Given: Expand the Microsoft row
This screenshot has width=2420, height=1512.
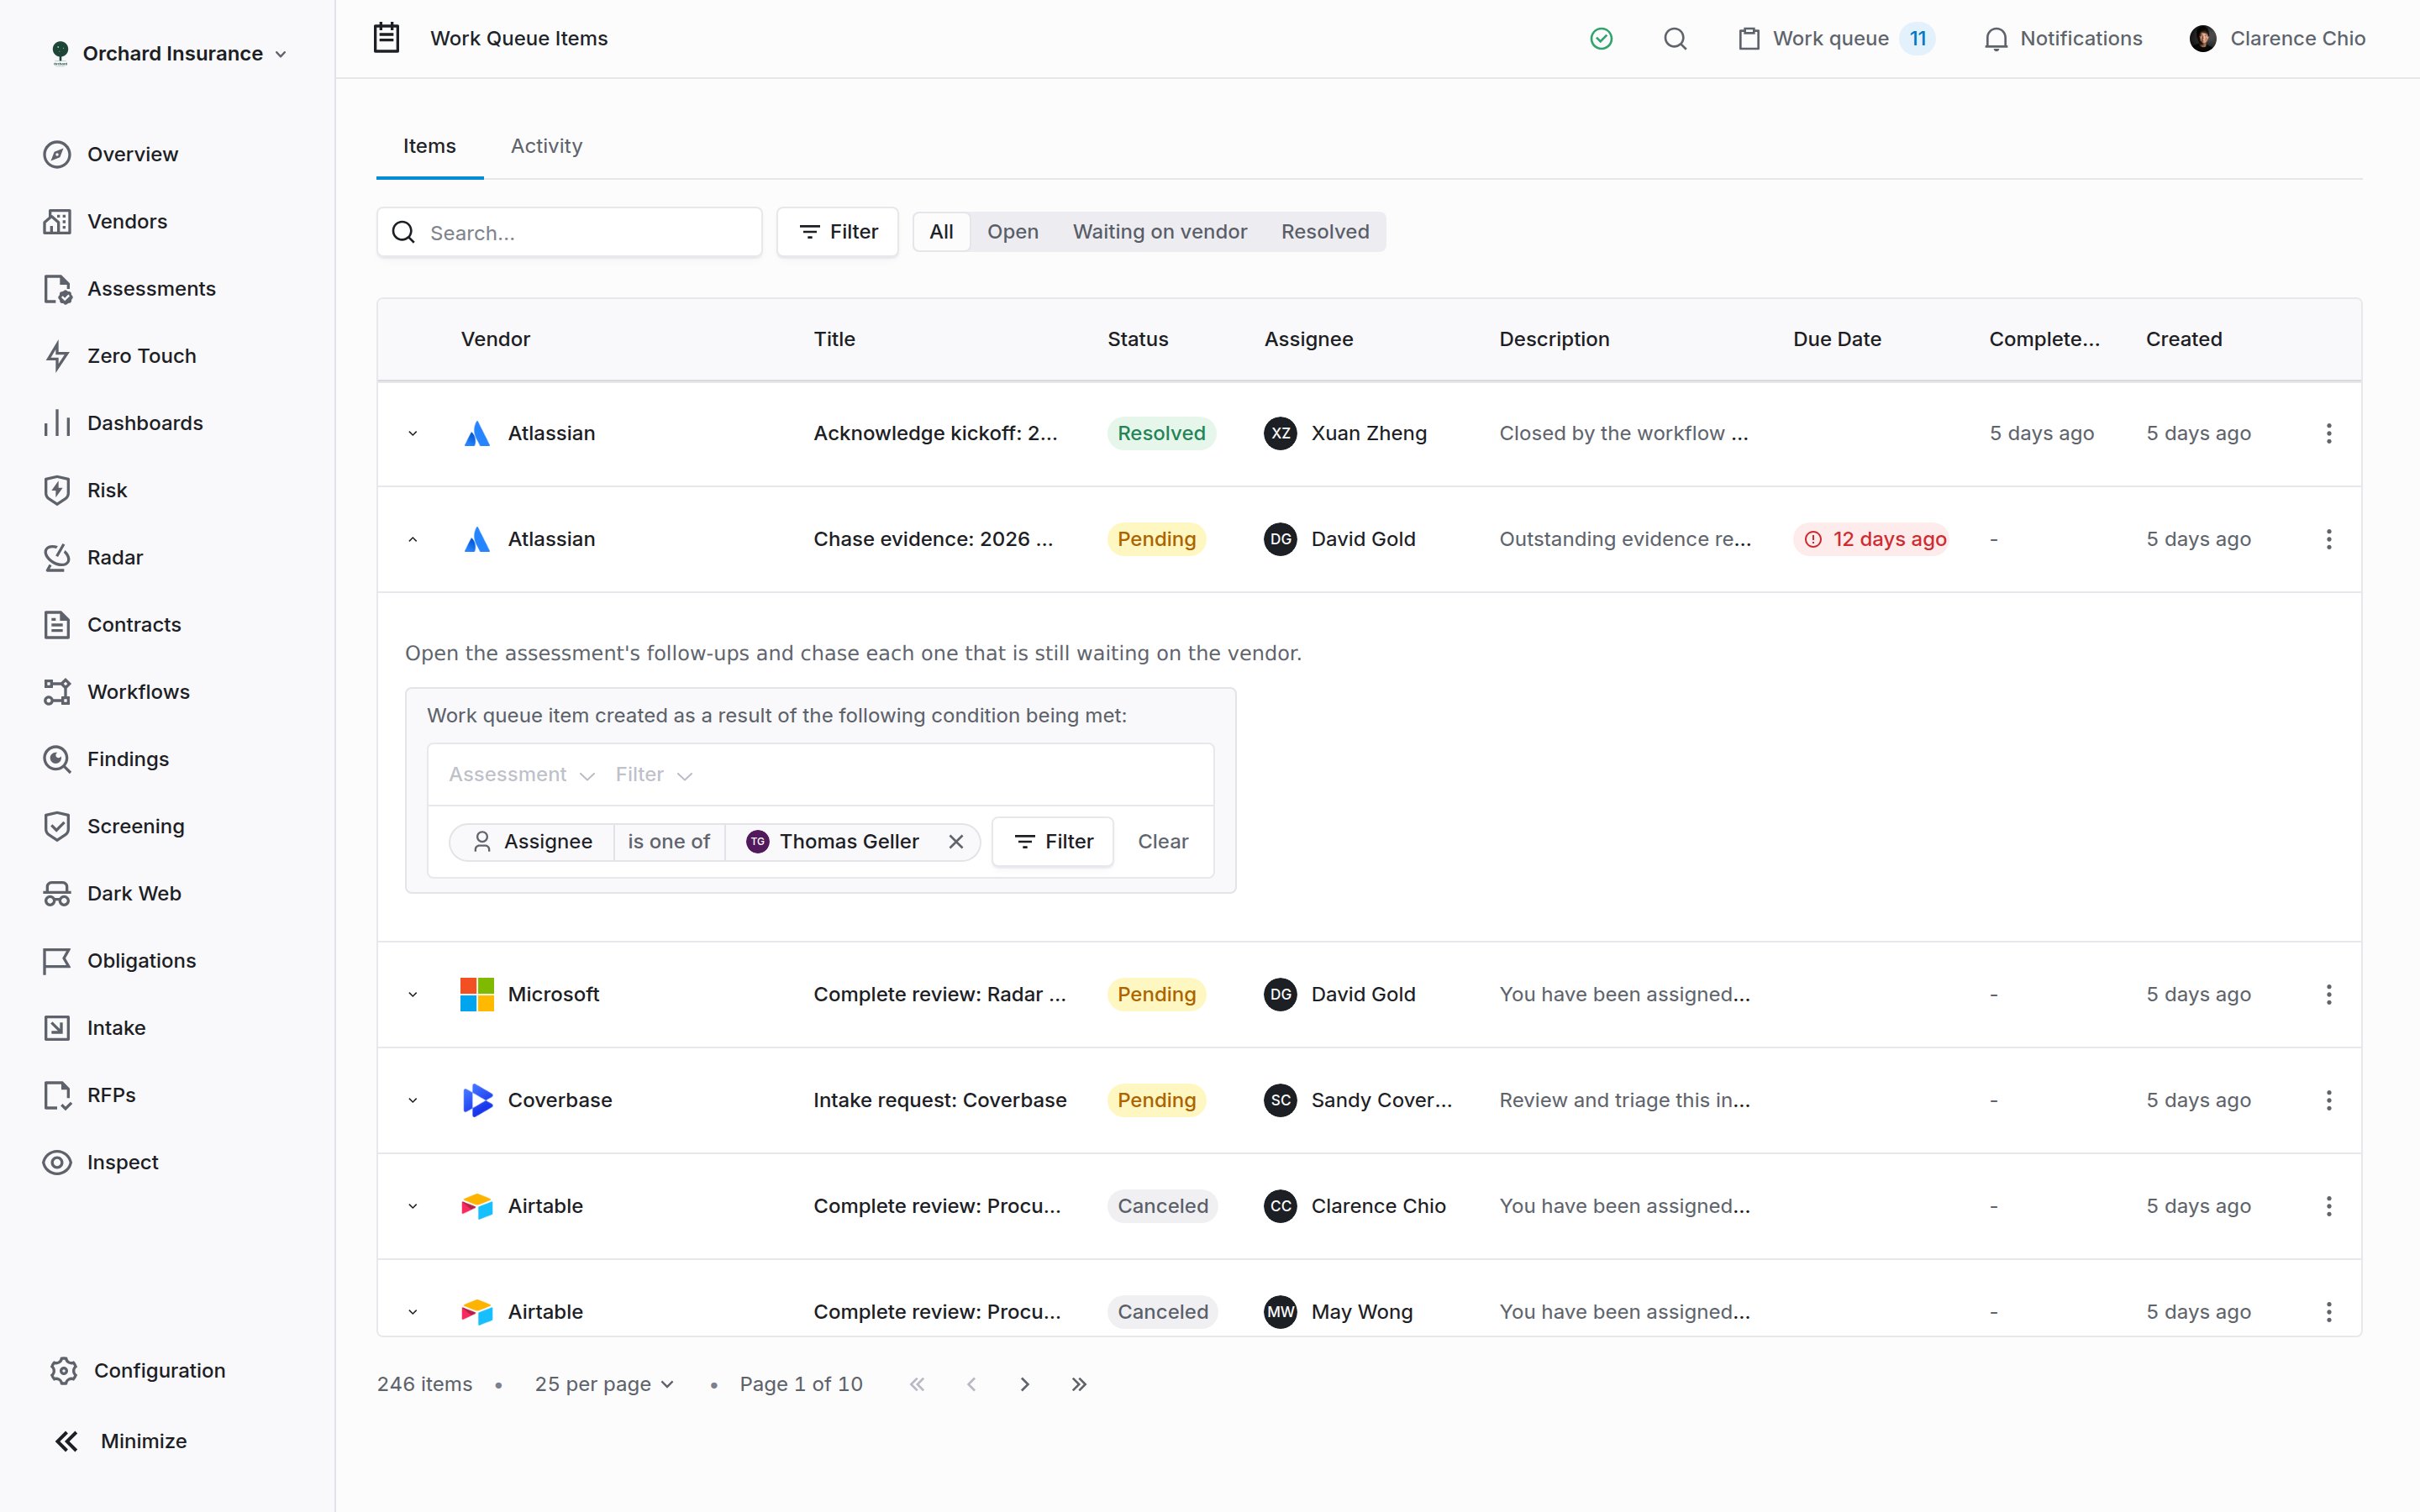Looking at the screenshot, I should click(x=412, y=994).
